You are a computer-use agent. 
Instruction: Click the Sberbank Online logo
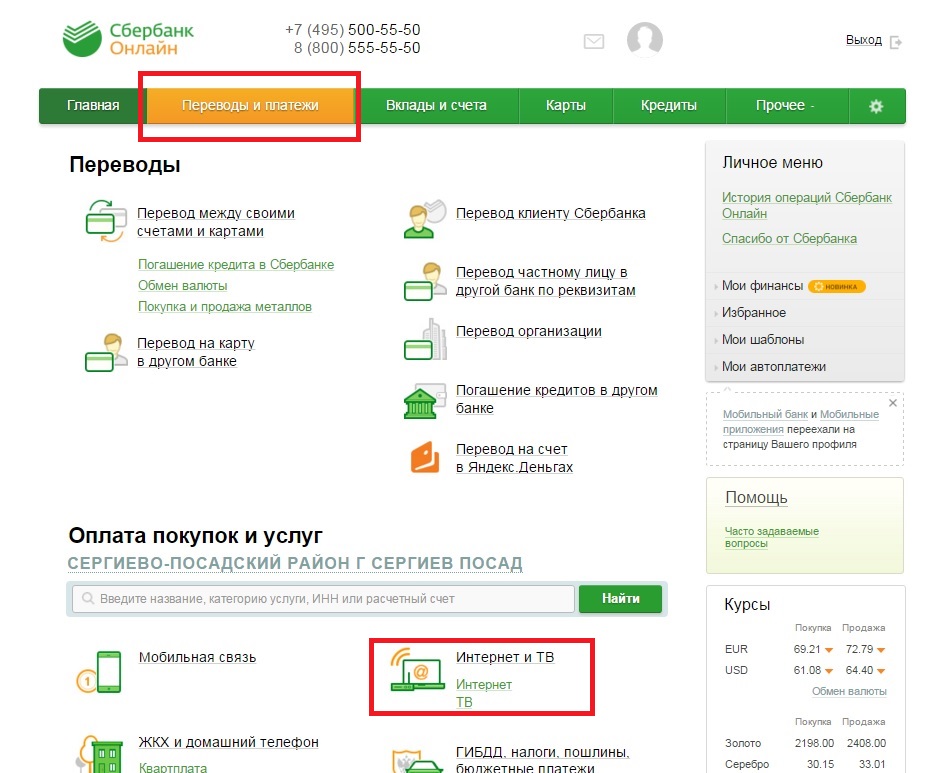[x=129, y=39]
